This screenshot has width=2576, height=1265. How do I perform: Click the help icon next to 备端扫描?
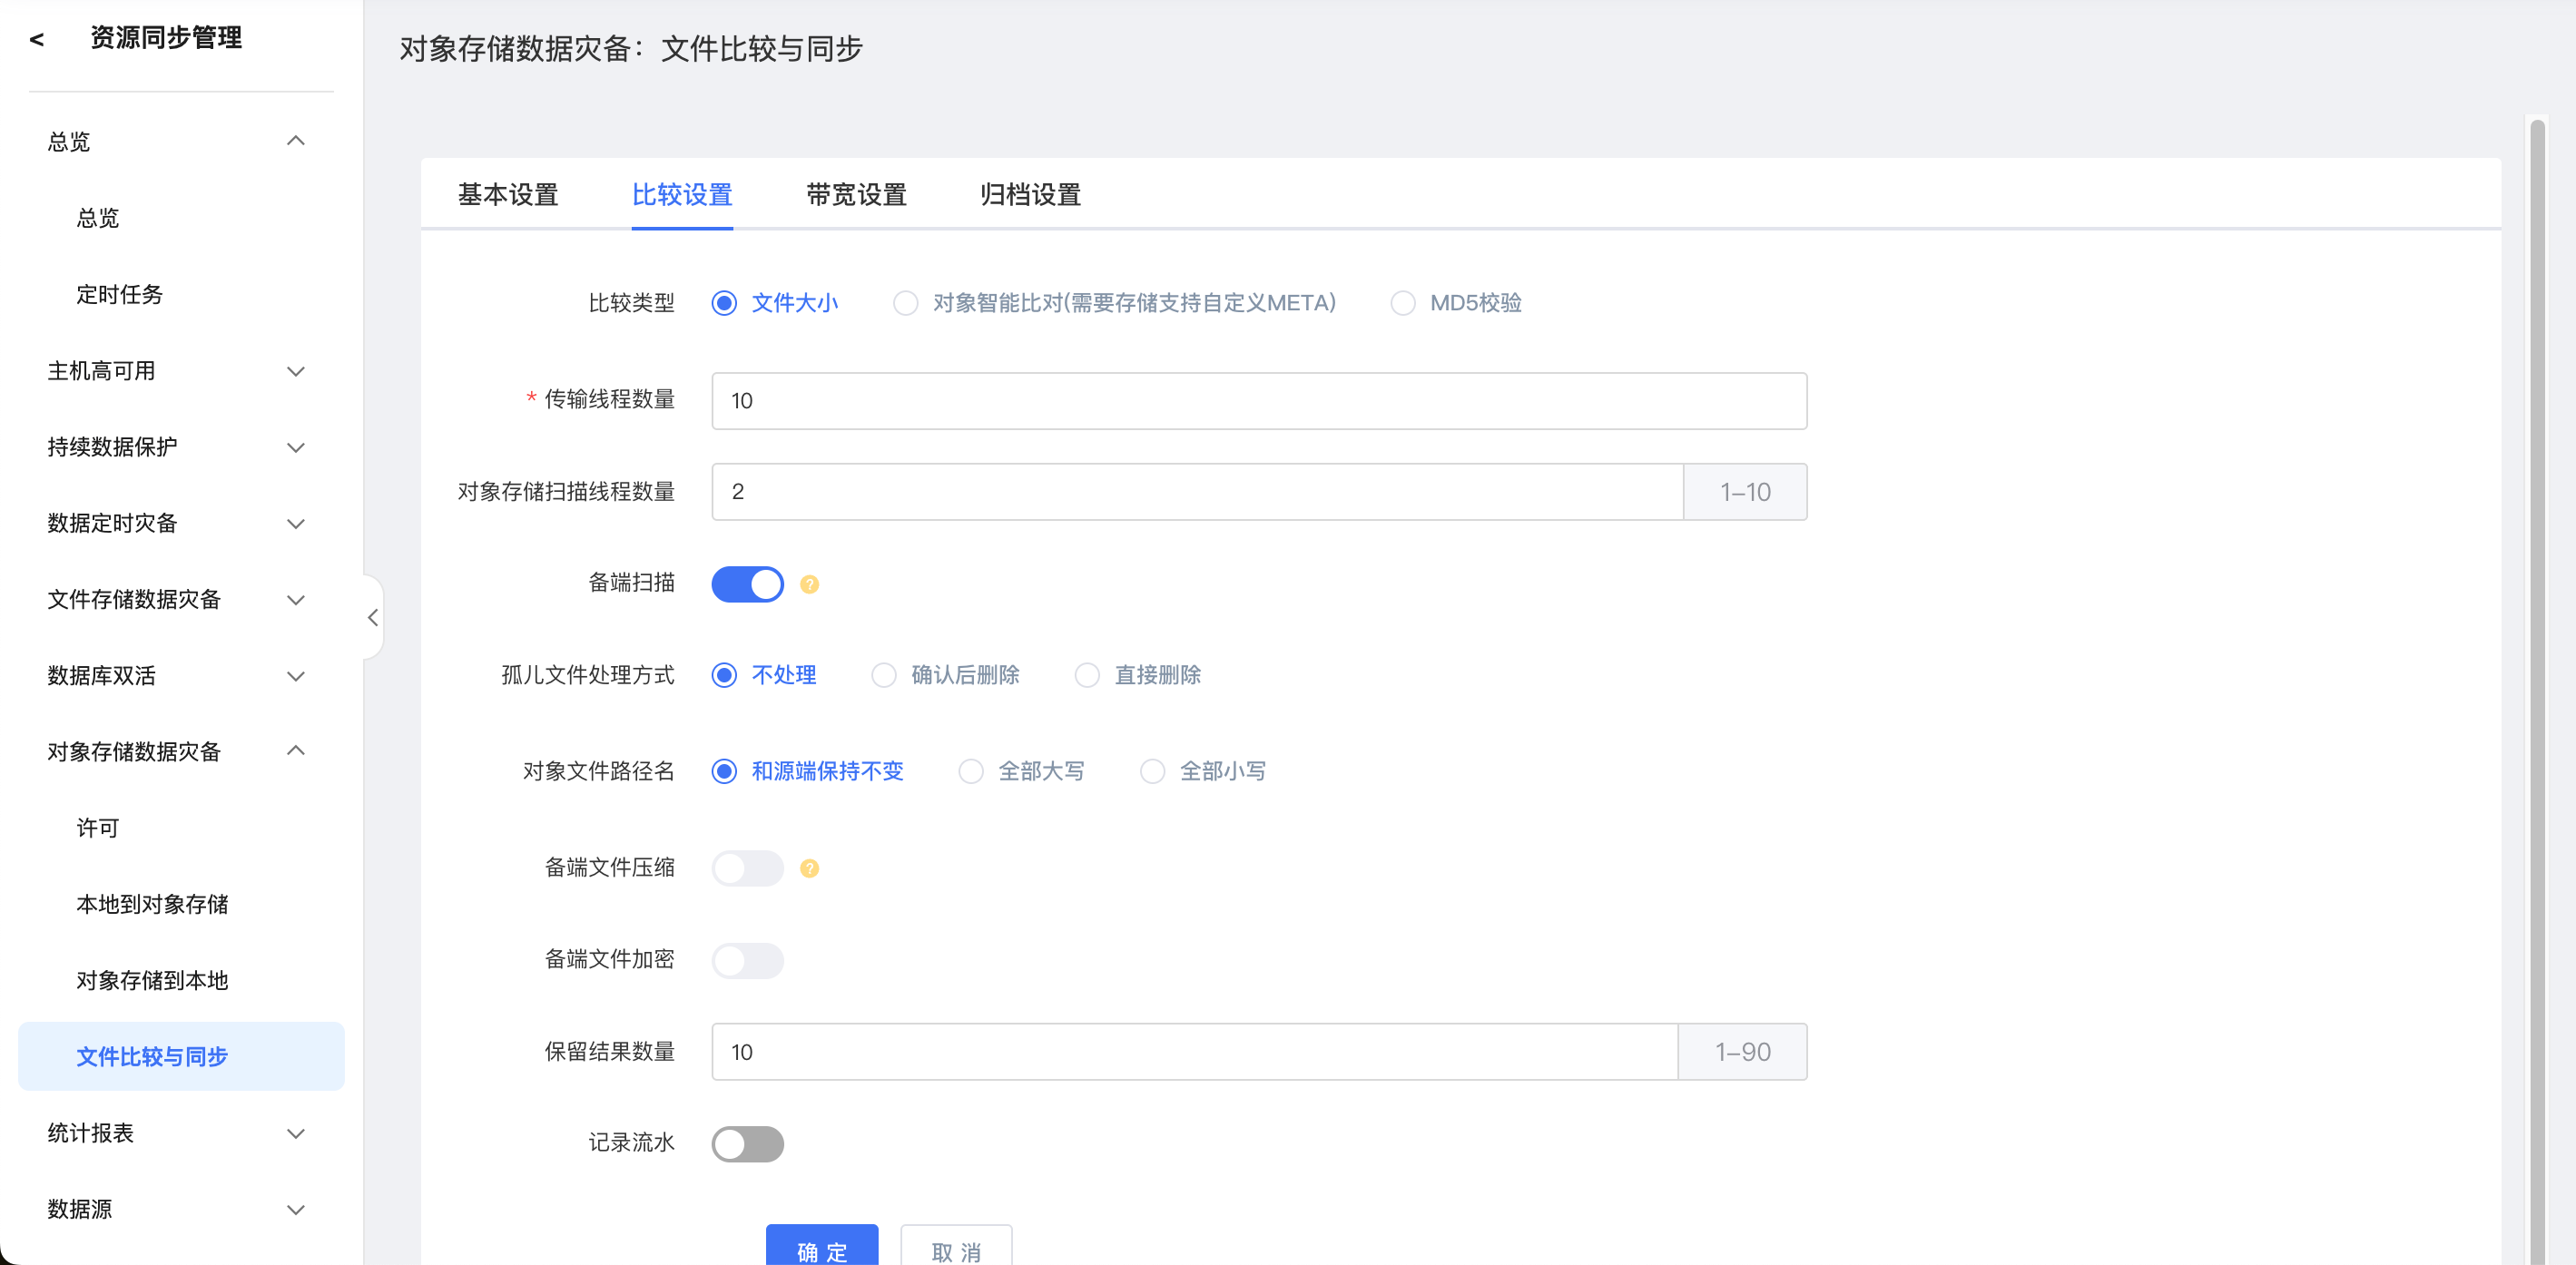tap(809, 584)
